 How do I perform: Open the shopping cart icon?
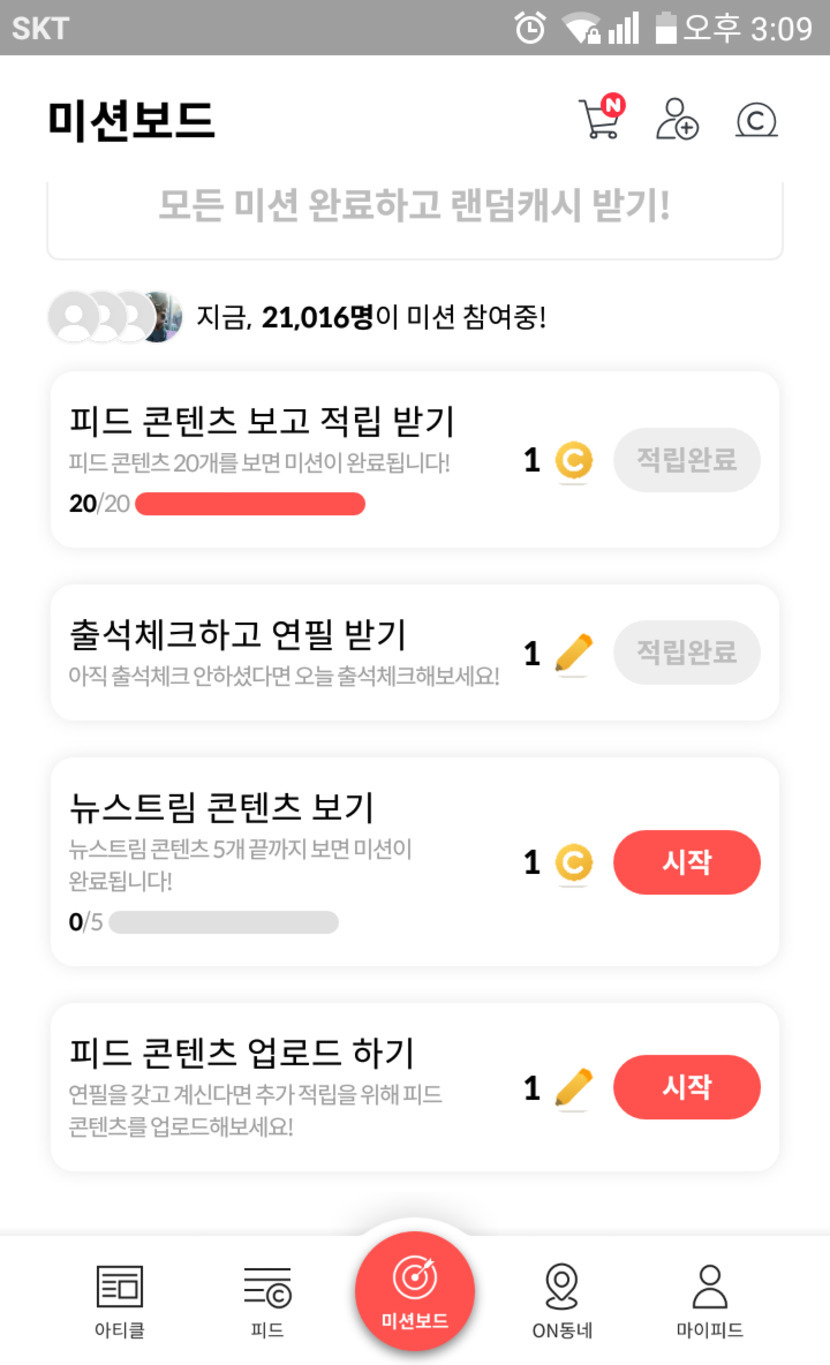[601, 119]
